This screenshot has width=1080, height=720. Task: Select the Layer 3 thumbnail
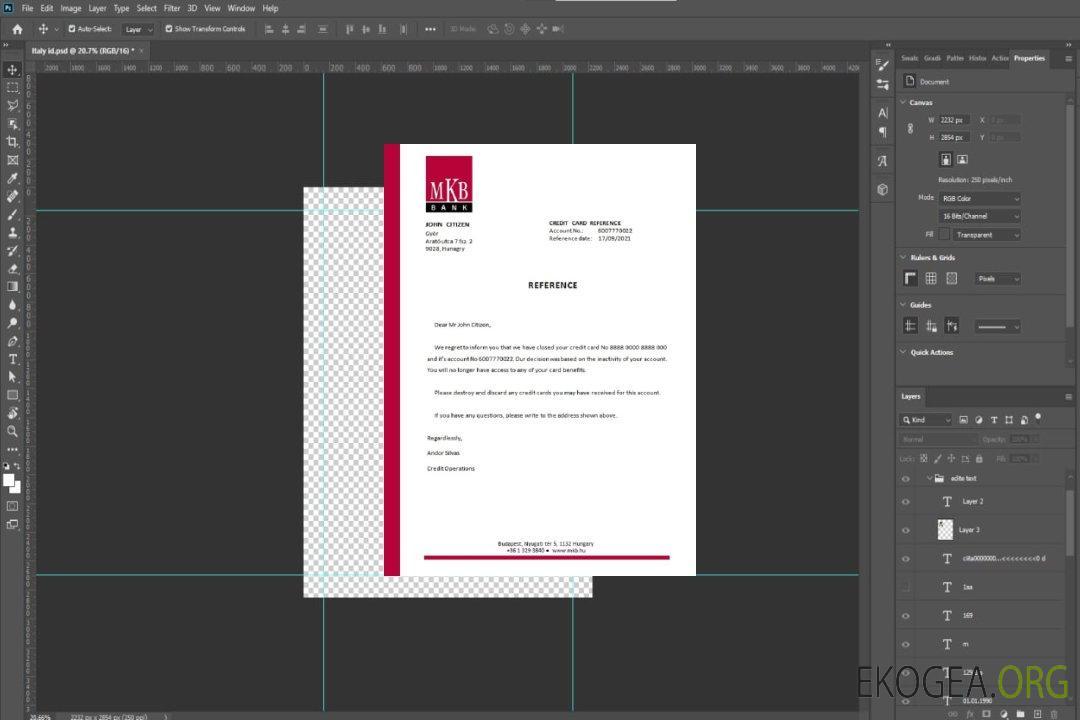pos(945,529)
